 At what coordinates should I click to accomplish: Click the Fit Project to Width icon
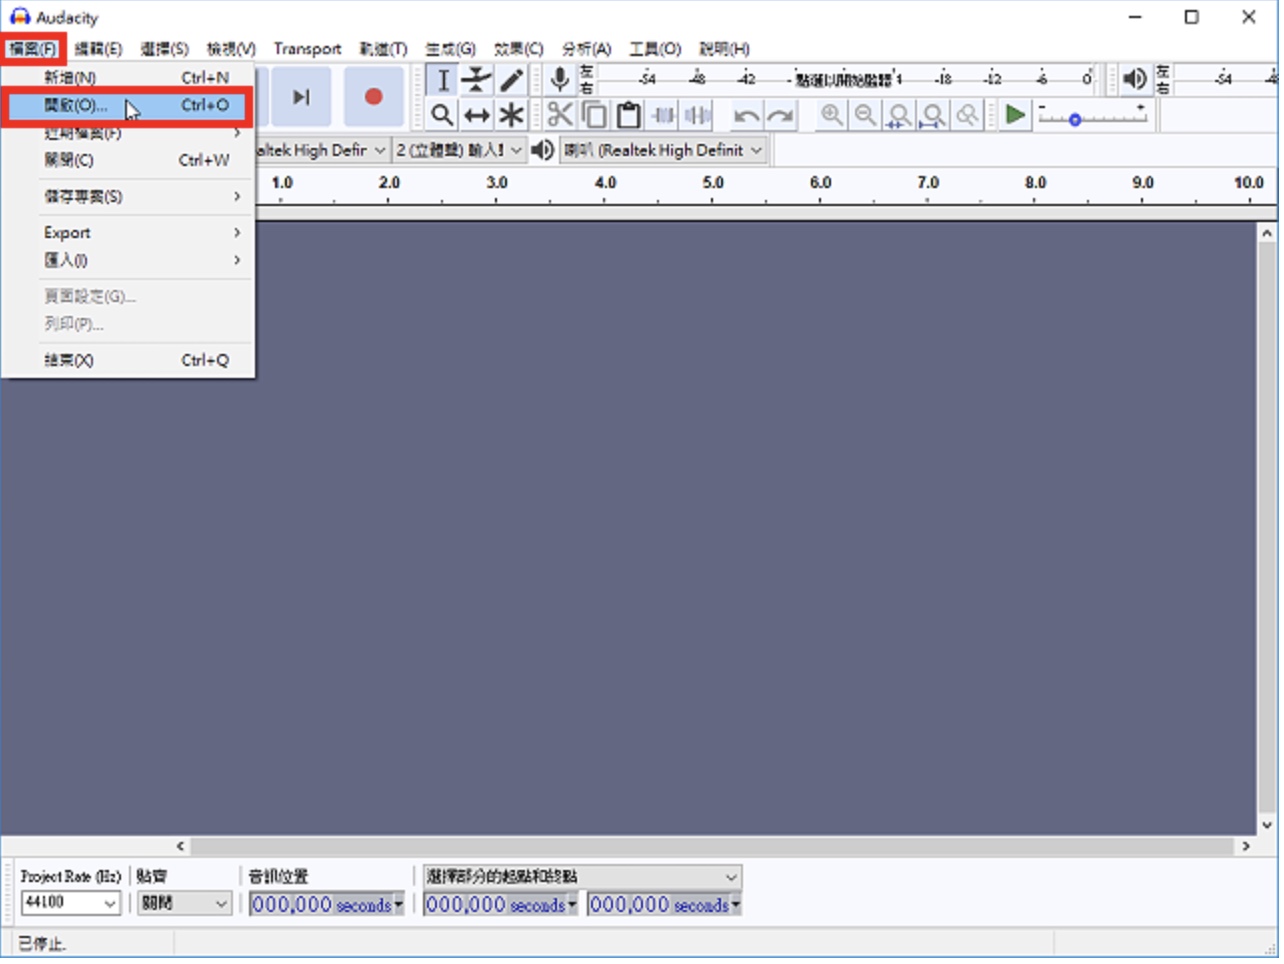(934, 115)
